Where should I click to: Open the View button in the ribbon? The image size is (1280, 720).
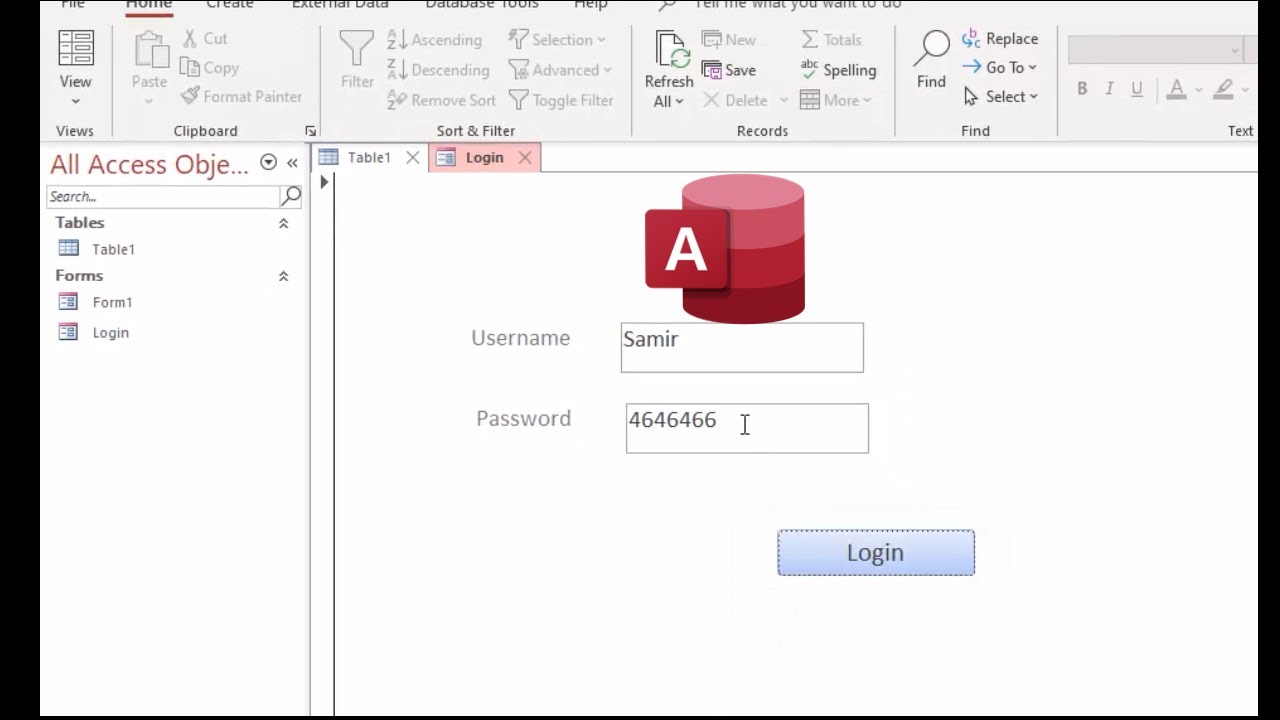(75, 68)
